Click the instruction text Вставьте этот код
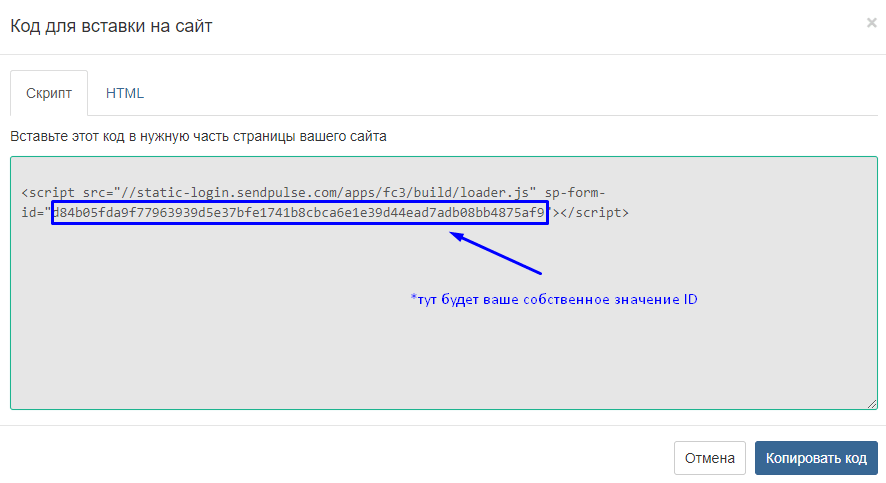886x483 pixels. pyautogui.click(x=198, y=136)
